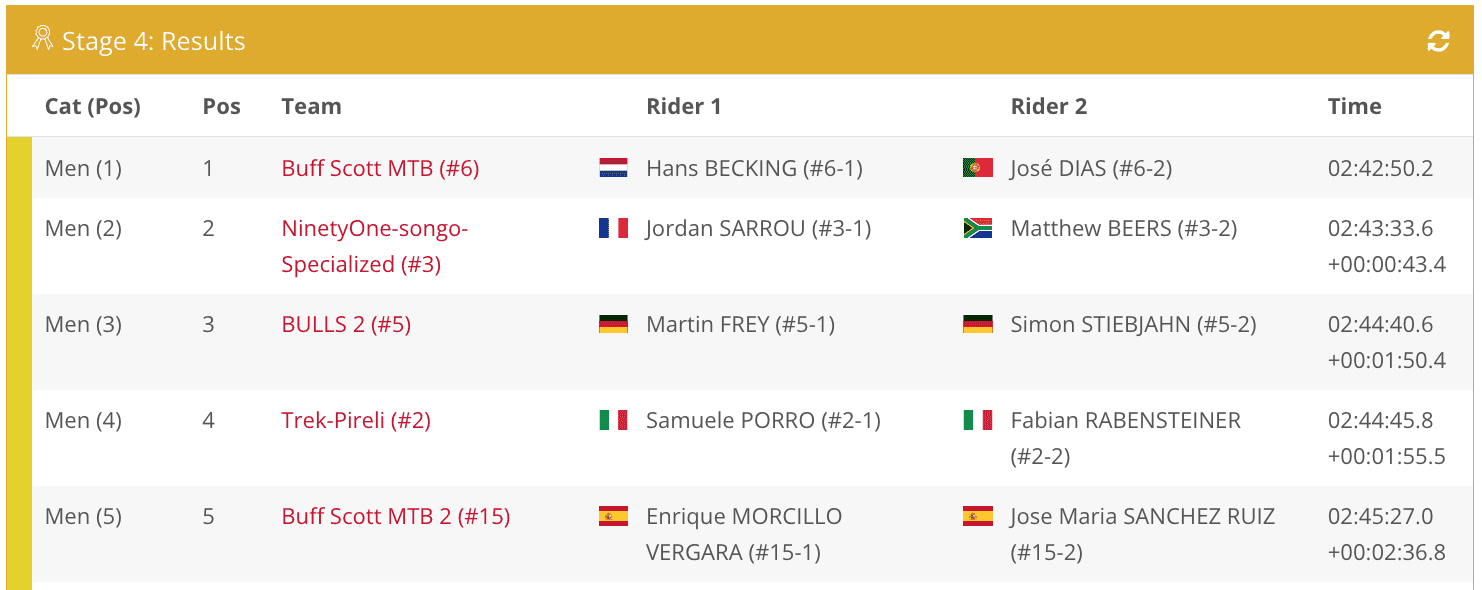Image resolution: width=1482 pixels, height=590 pixels.
Task: Click the refresh results icon
Action: click(1438, 41)
